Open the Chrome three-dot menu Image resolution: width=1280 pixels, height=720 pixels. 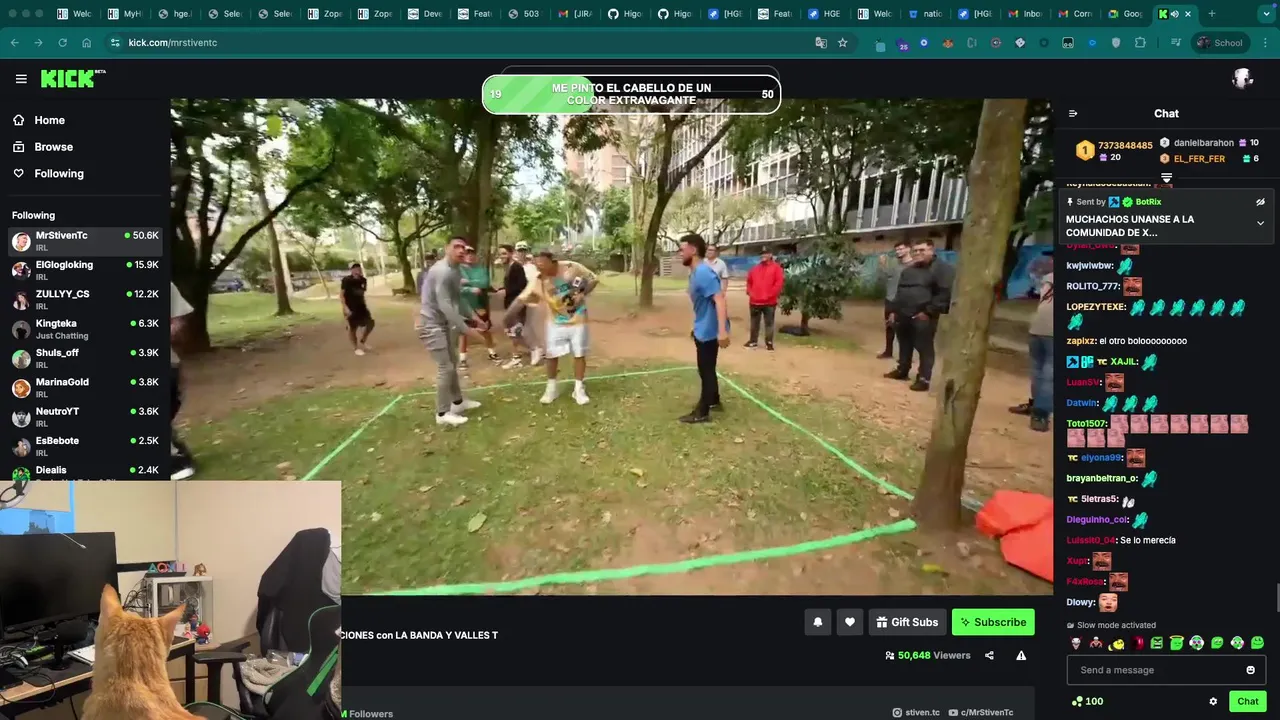point(1265,43)
